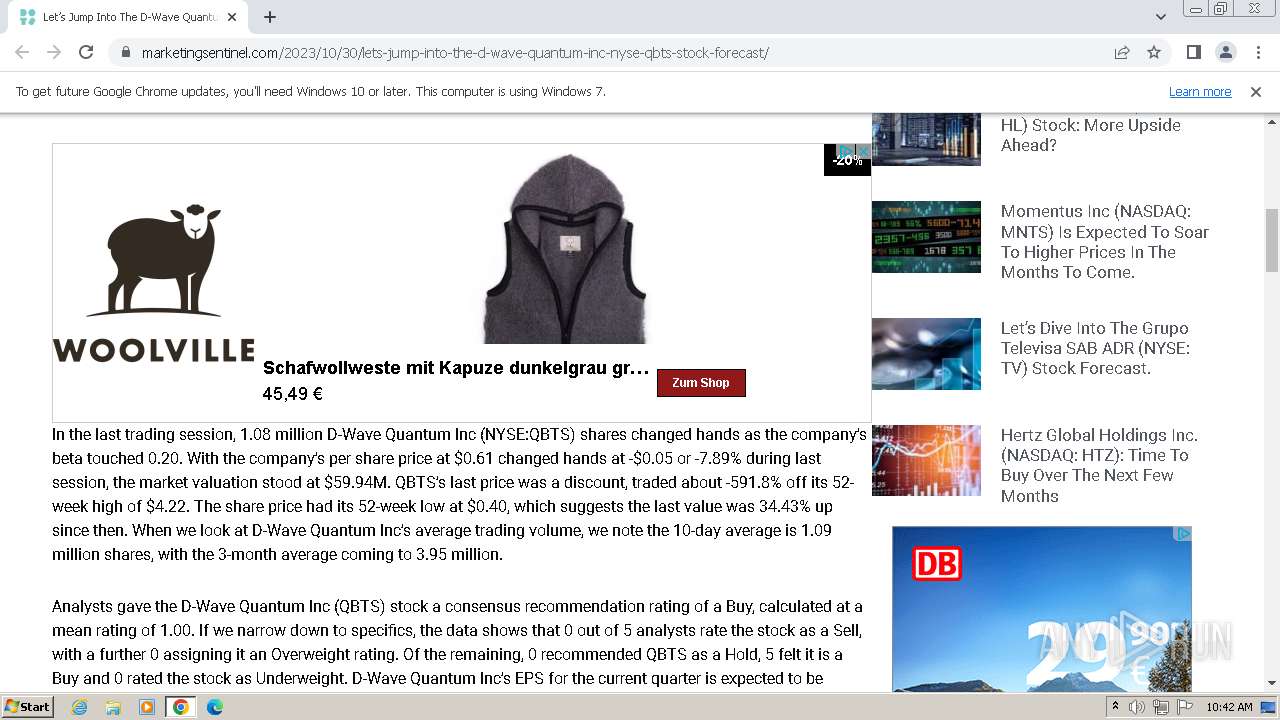1280x720 pixels.
Task: Click the DB logo in sidebar ad
Action: tap(937, 563)
